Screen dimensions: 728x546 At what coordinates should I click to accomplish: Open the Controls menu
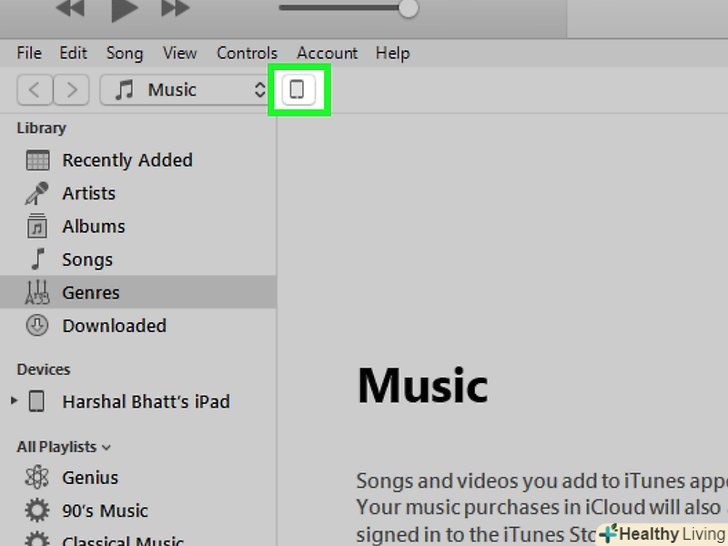pos(247,53)
